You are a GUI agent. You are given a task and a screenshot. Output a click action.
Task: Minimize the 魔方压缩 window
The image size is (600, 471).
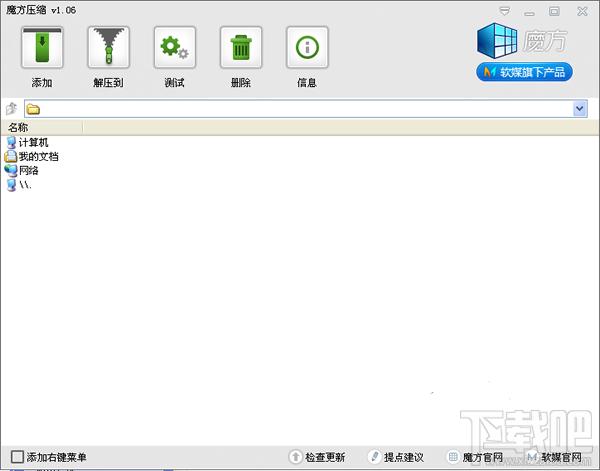[530, 12]
